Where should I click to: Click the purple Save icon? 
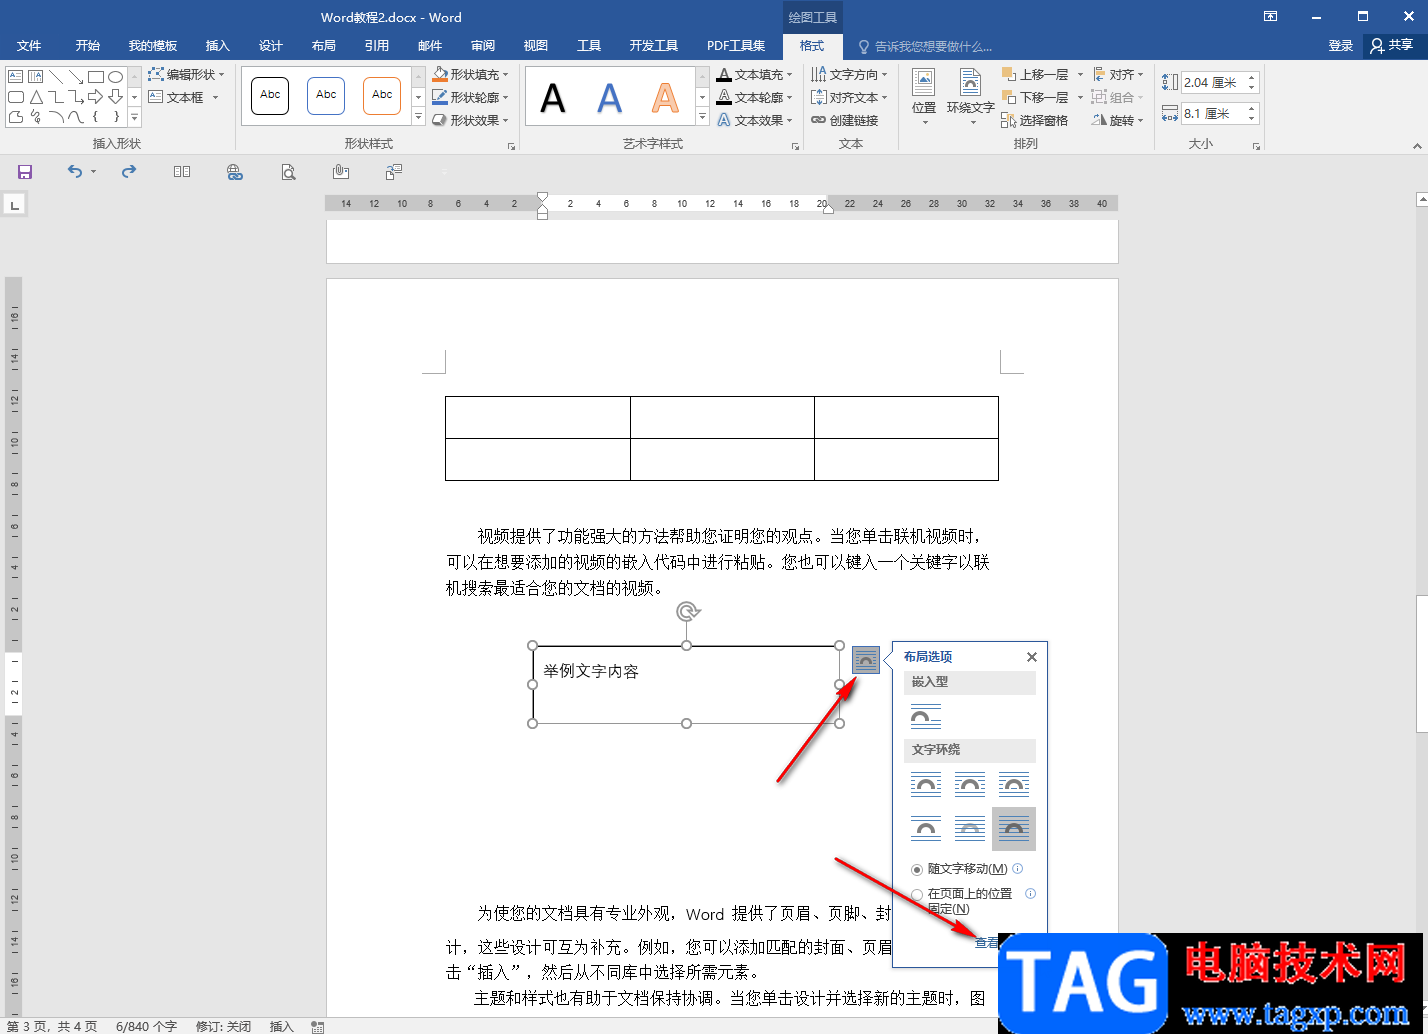25,172
